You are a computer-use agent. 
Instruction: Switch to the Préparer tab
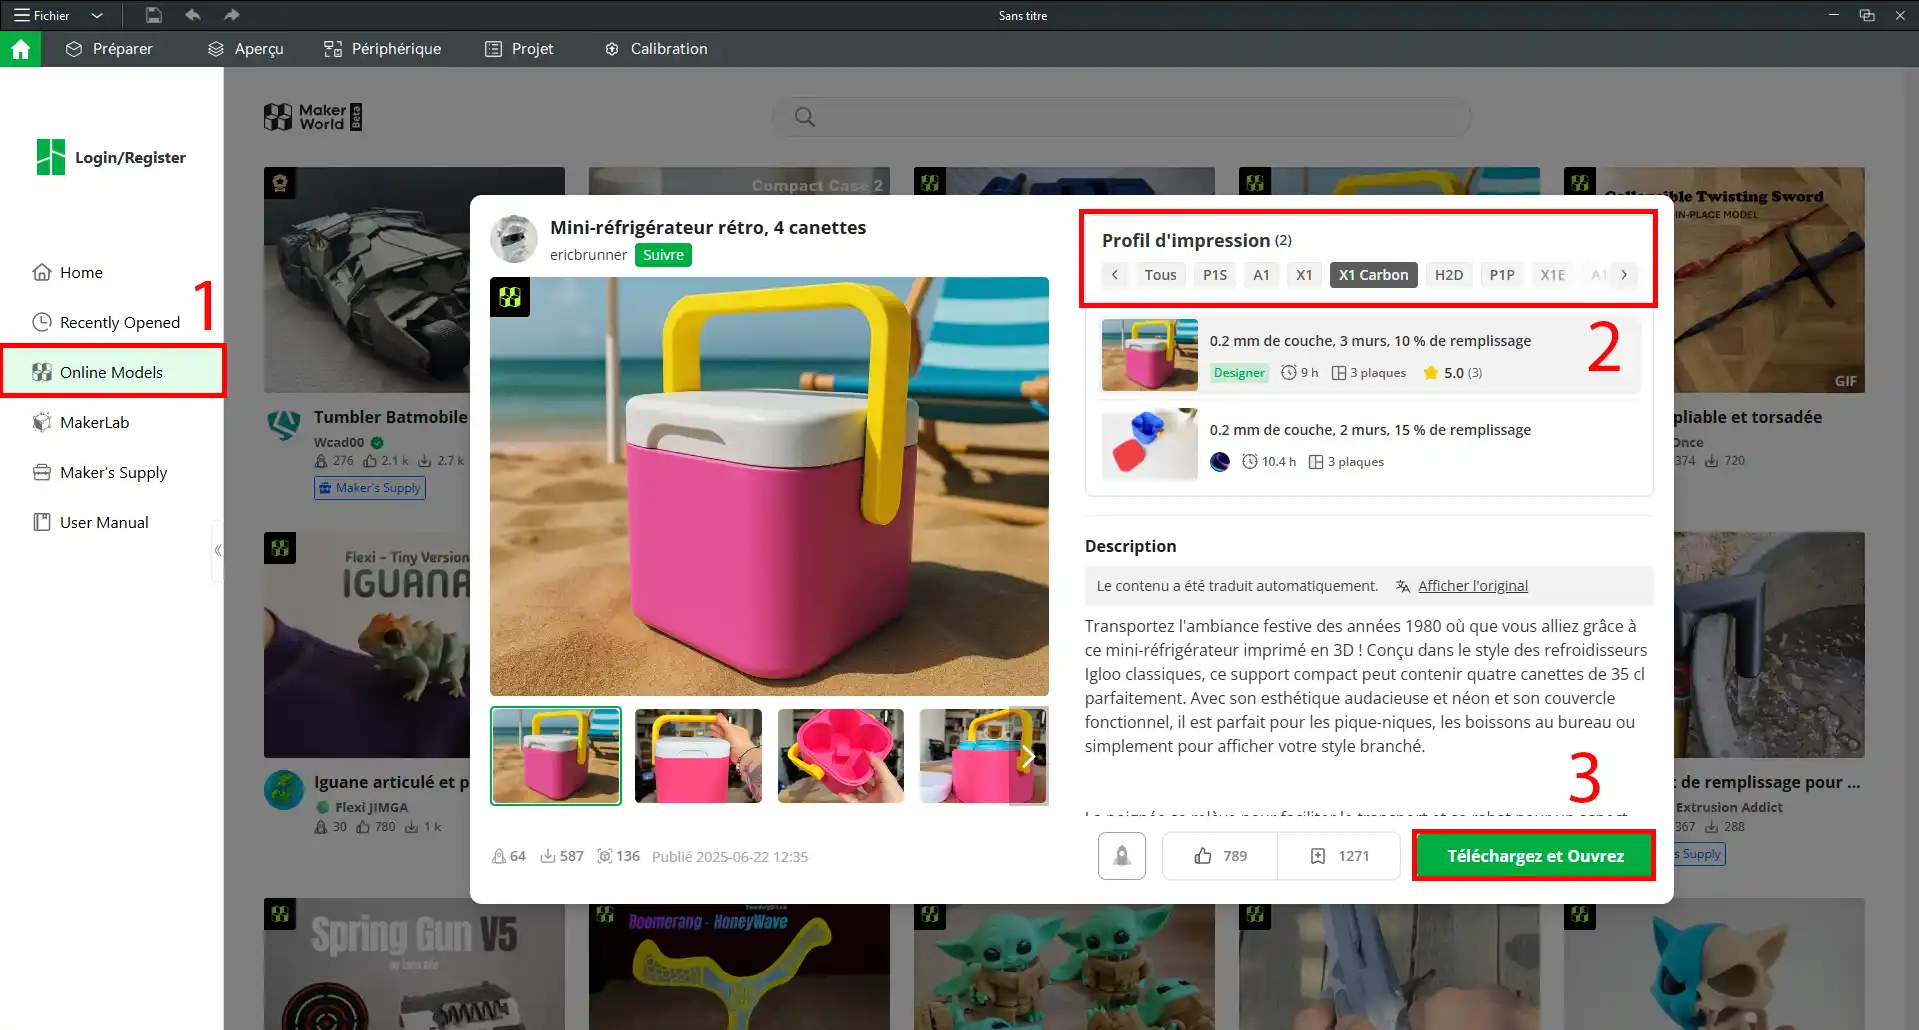(x=109, y=49)
